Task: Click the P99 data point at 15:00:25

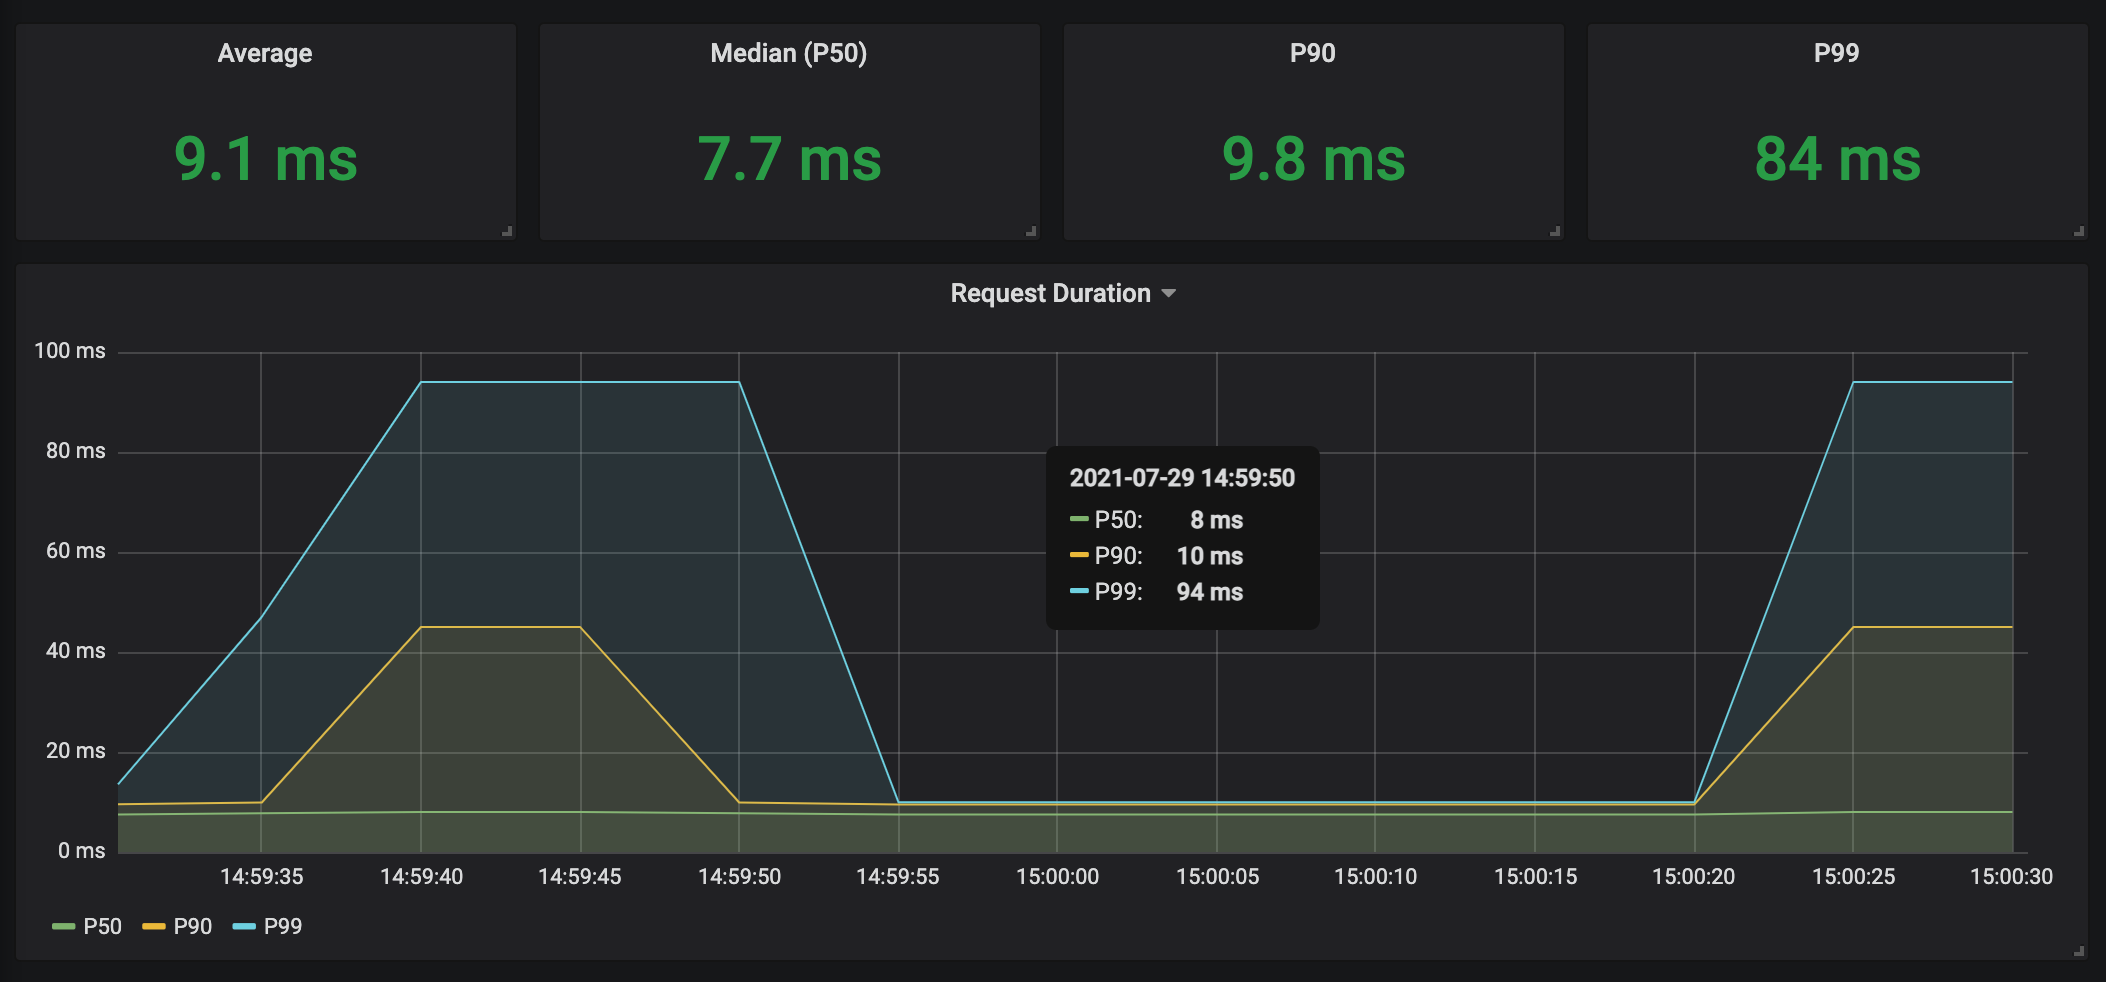Action: 1853,382
